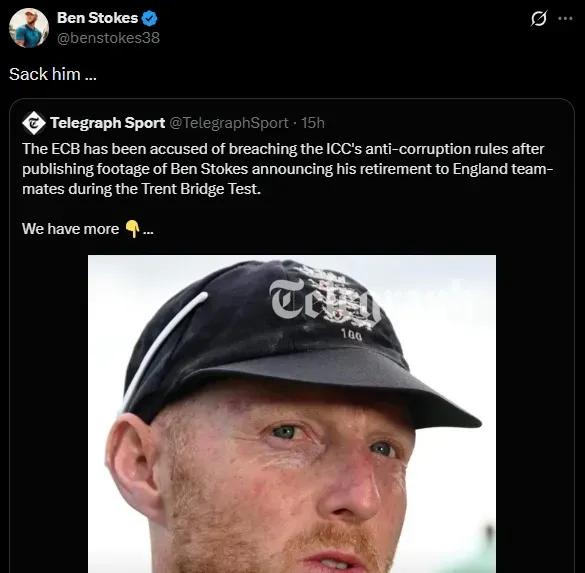View the attached photo of capped cricketer
This screenshot has height=573, width=585.
[292, 414]
